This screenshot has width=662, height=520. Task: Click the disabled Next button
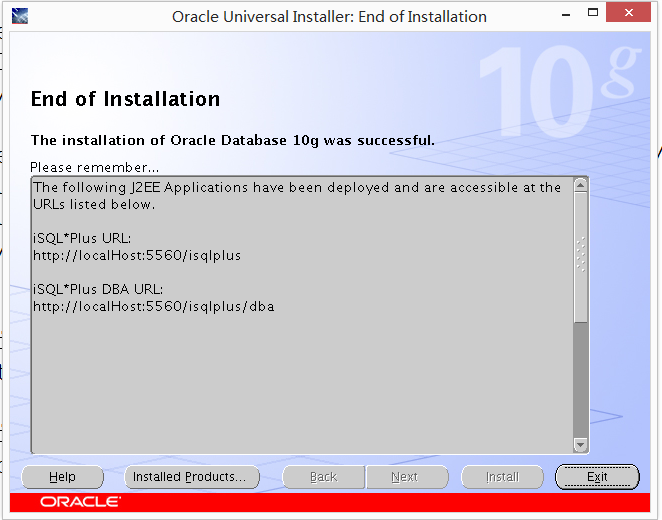(407, 477)
